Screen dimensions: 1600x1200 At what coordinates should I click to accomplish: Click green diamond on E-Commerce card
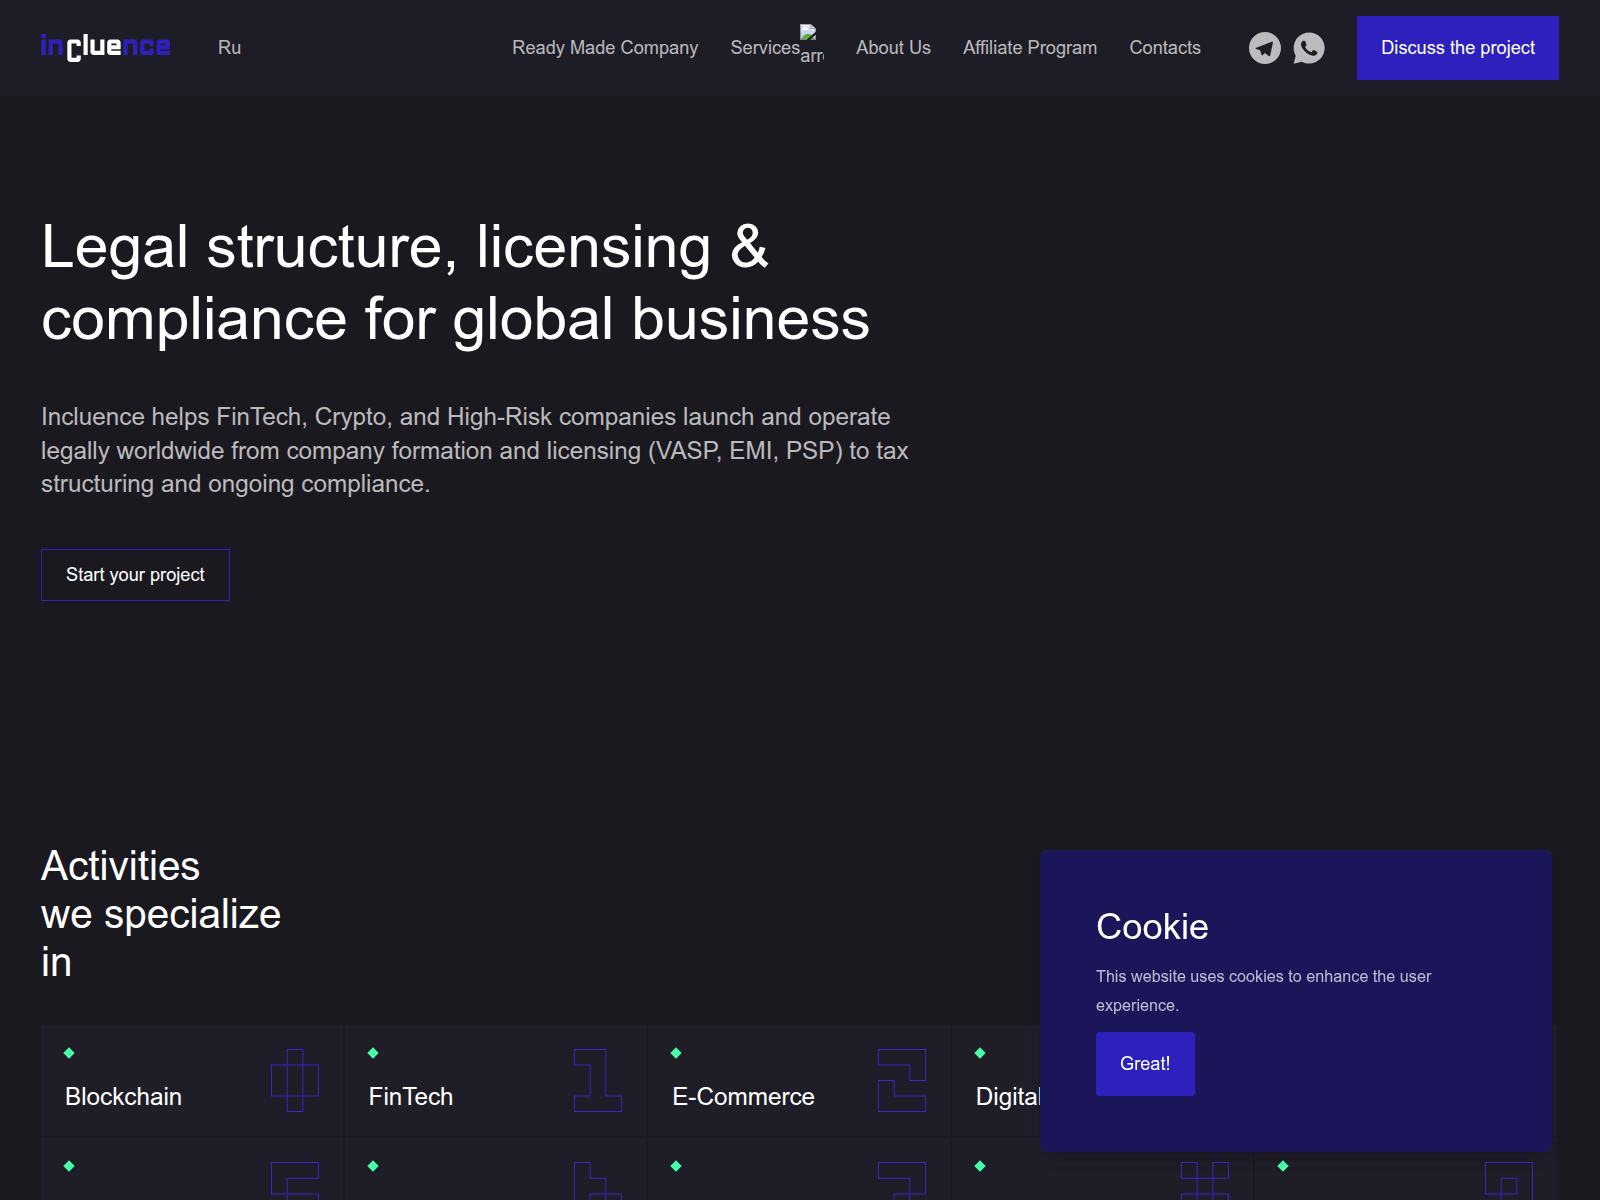676,1053
